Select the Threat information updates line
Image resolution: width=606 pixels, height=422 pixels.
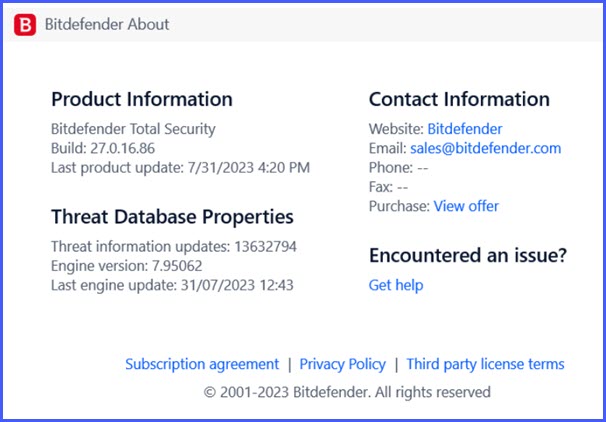[x=174, y=246]
